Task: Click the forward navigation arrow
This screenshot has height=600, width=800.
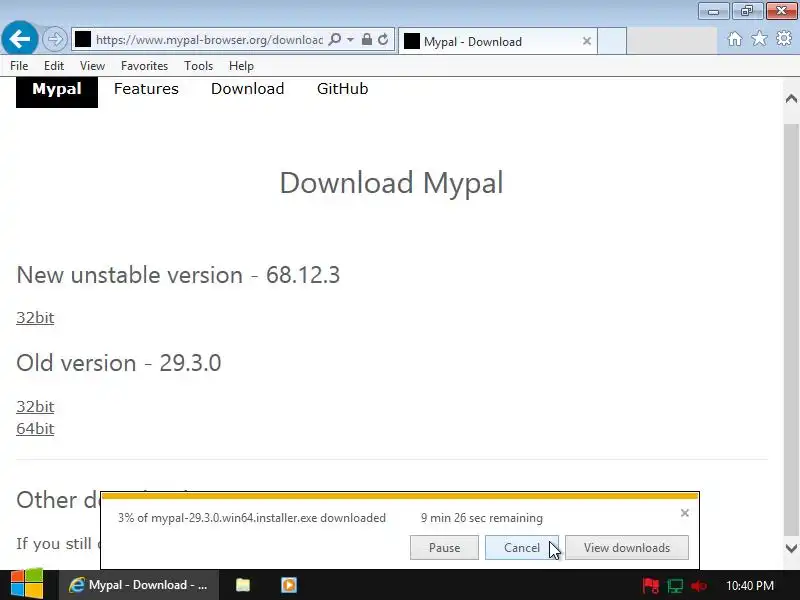Action: pos(55,39)
